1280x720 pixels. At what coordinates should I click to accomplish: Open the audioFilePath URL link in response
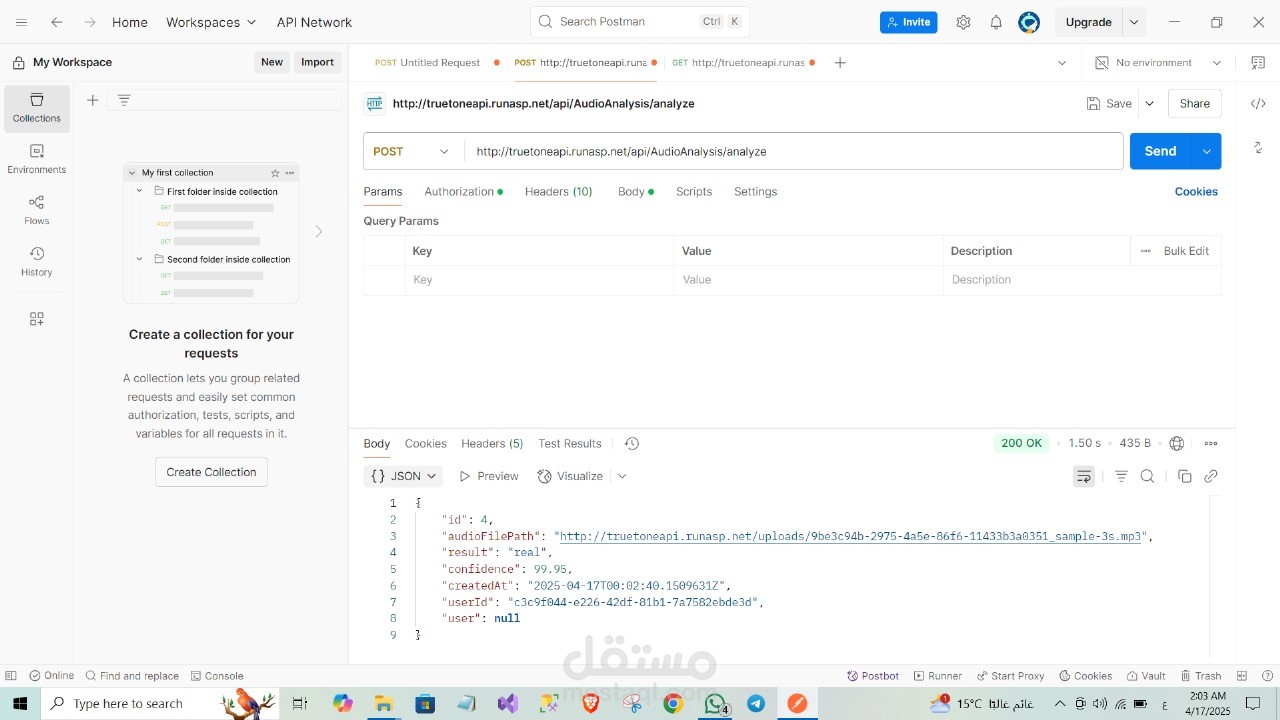pyautogui.click(x=851, y=537)
